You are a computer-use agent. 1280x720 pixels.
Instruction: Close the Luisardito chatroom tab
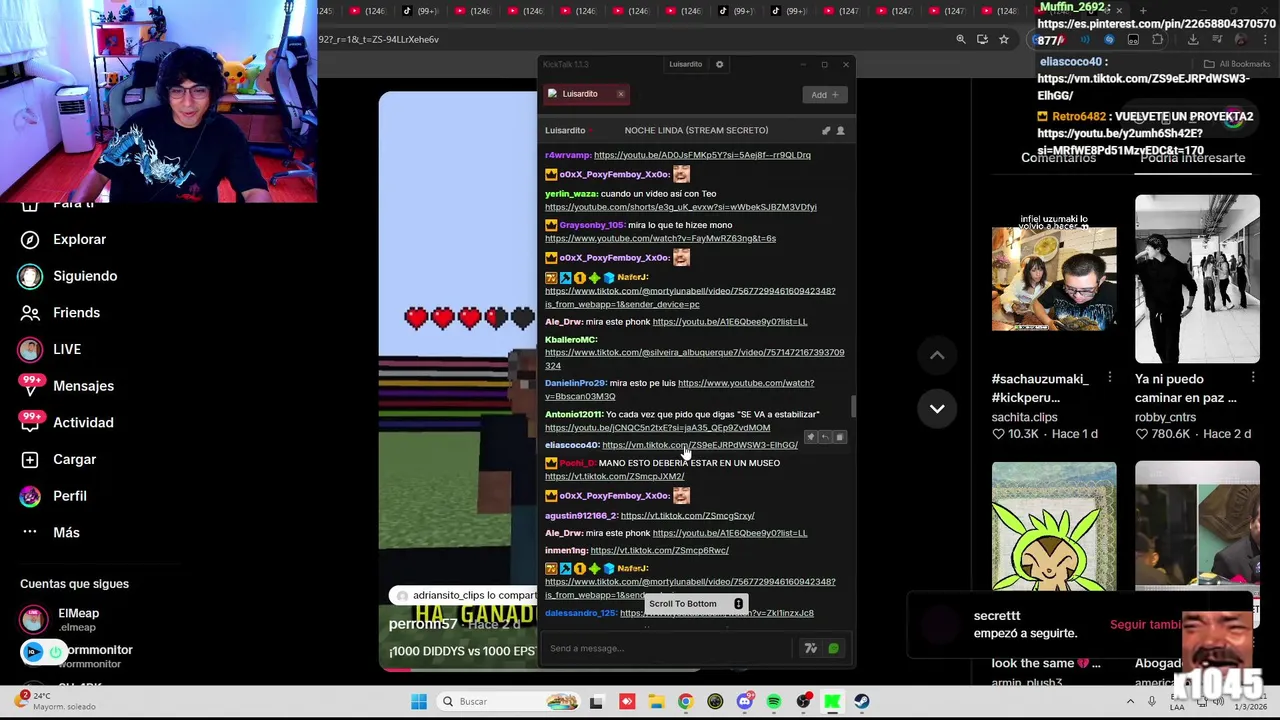[620, 94]
